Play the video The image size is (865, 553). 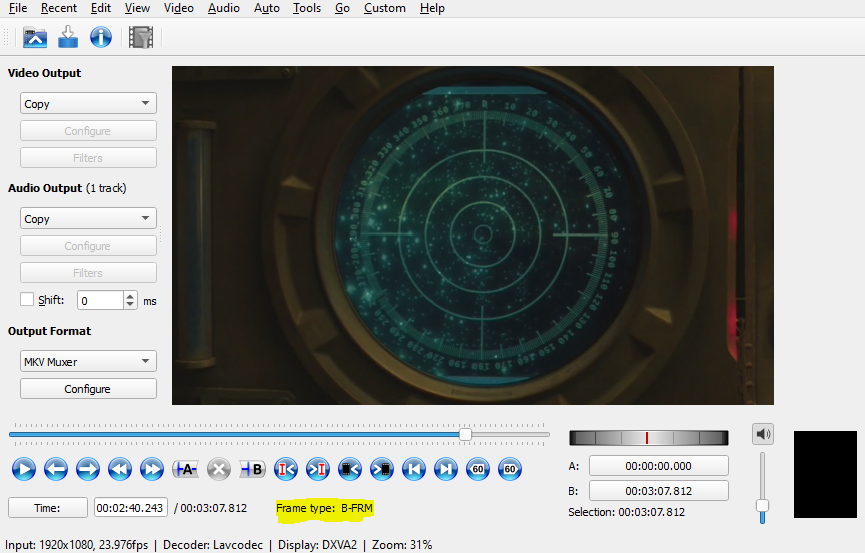click(x=24, y=469)
